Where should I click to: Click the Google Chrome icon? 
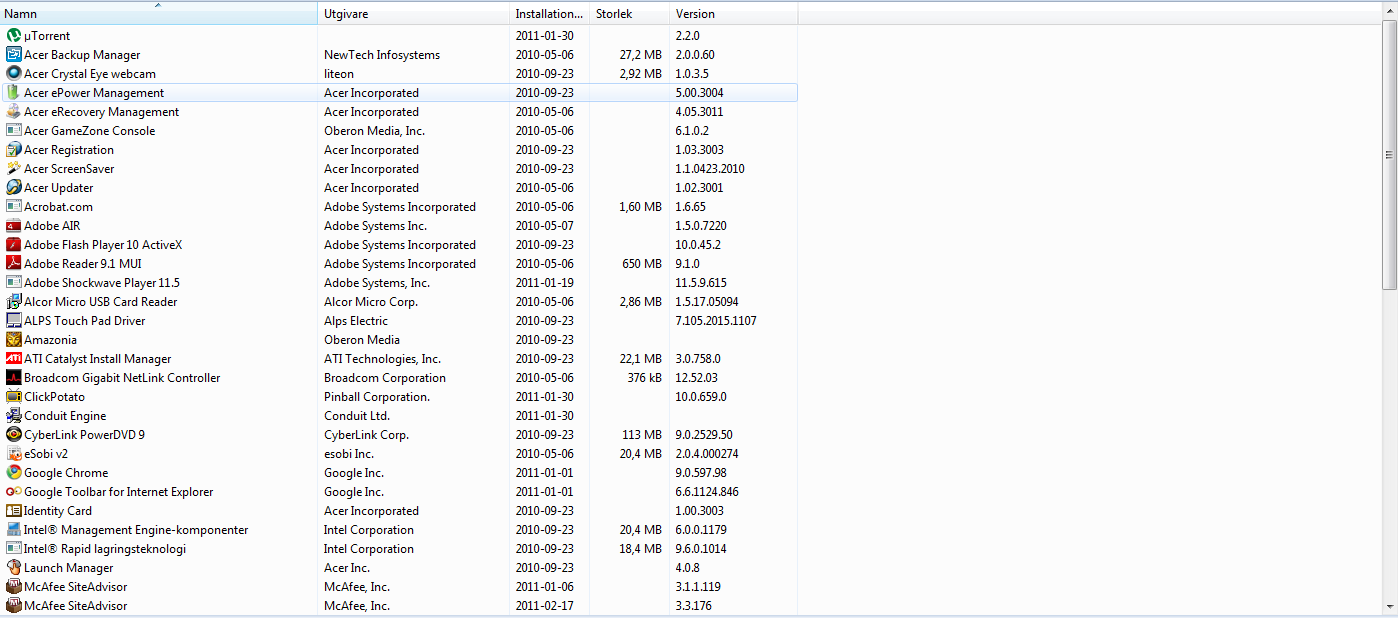(14, 473)
